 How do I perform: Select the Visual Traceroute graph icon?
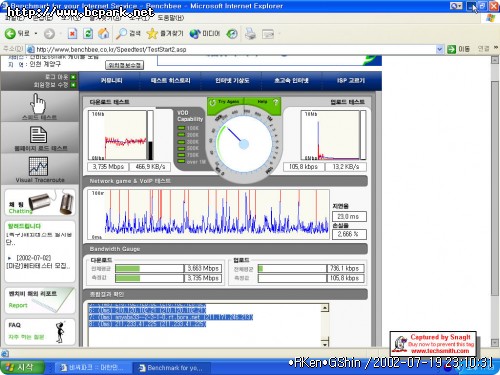tap(38, 166)
